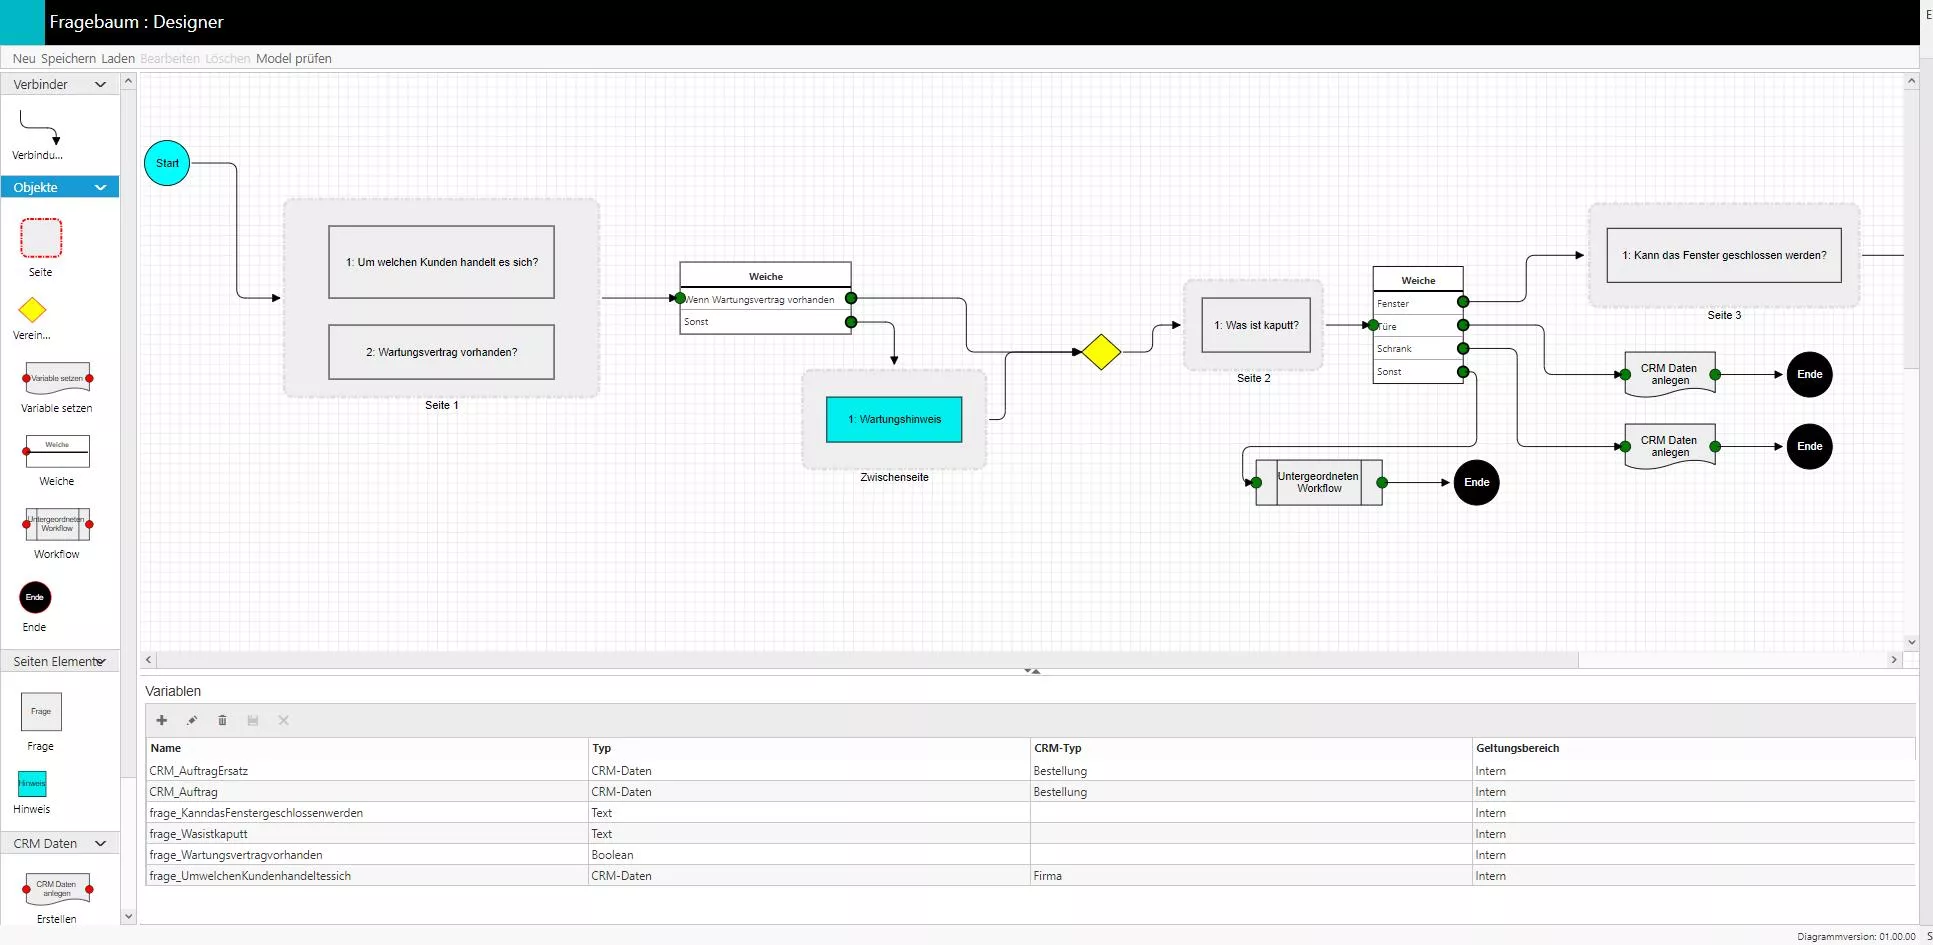
Task: Collapse the Verbinder section
Action: 100,85
